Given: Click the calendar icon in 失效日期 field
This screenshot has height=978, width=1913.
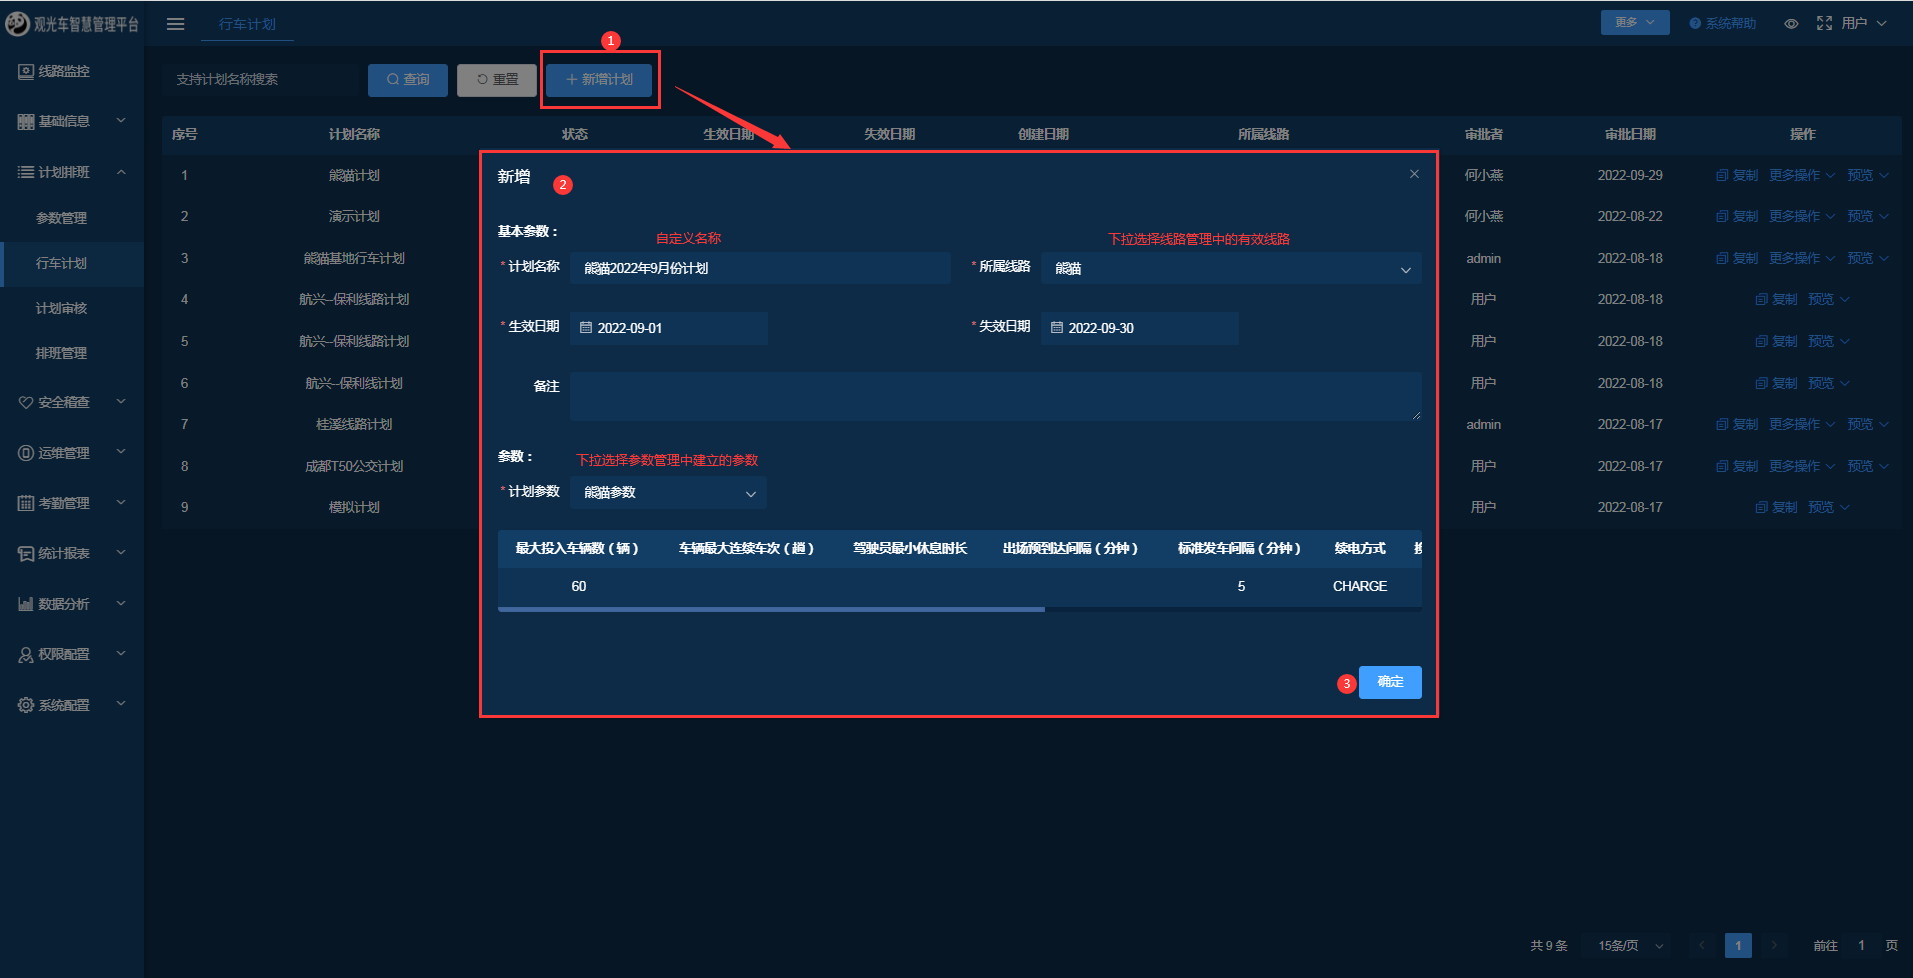Looking at the screenshot, I should 1057,328.
